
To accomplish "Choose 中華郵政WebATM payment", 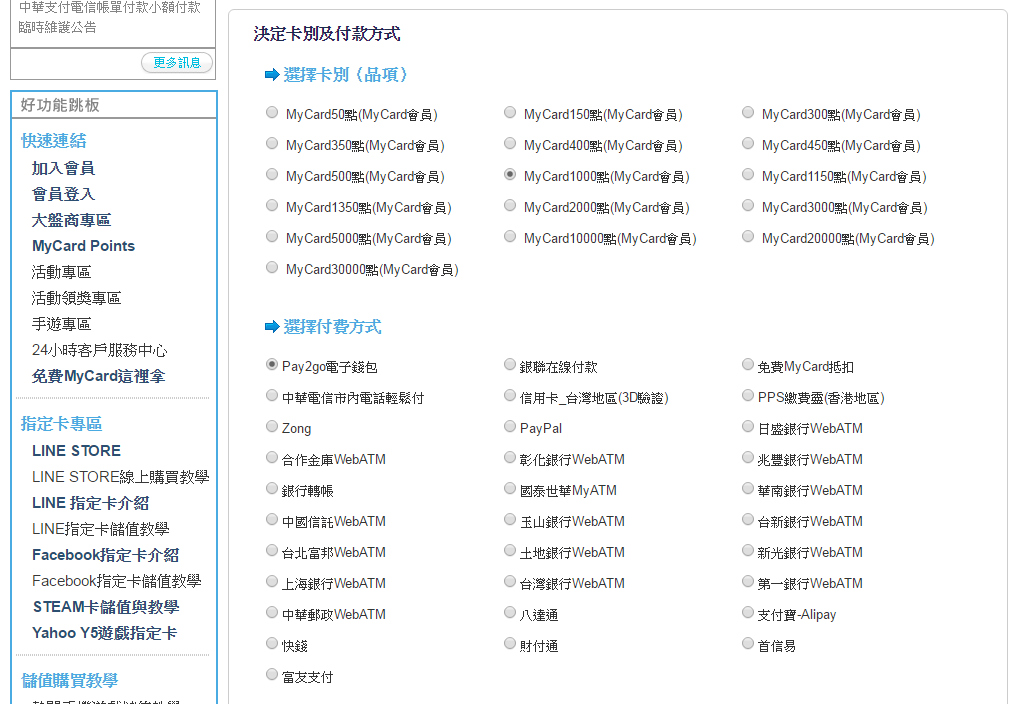I will pyautogui.click(x=272, y=612).
